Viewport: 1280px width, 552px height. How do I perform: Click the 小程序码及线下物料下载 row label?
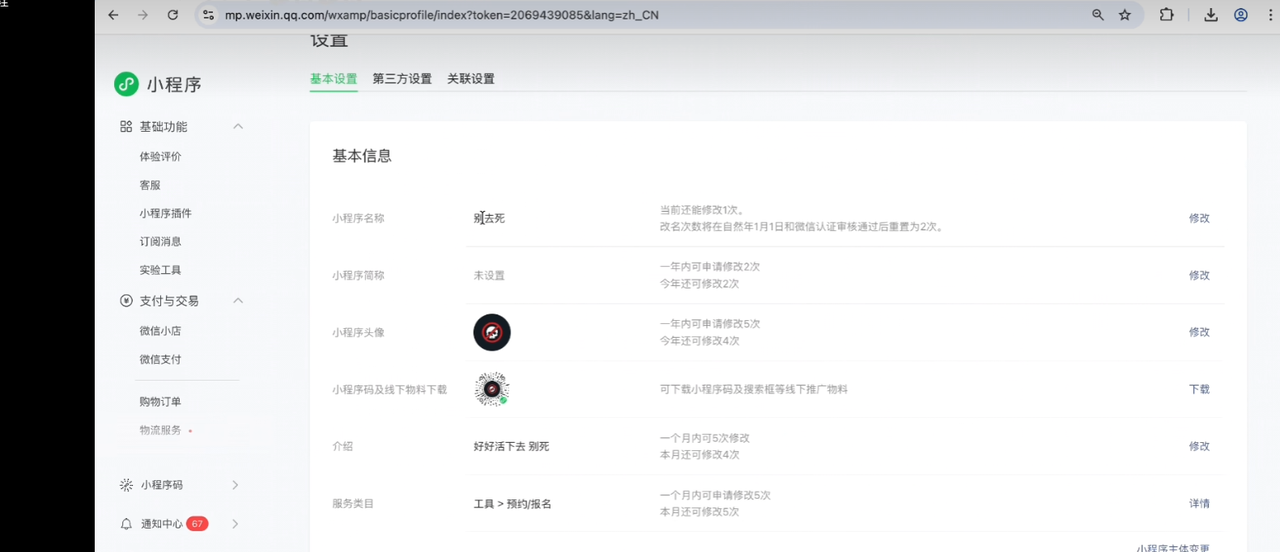(x=390, y=389)
